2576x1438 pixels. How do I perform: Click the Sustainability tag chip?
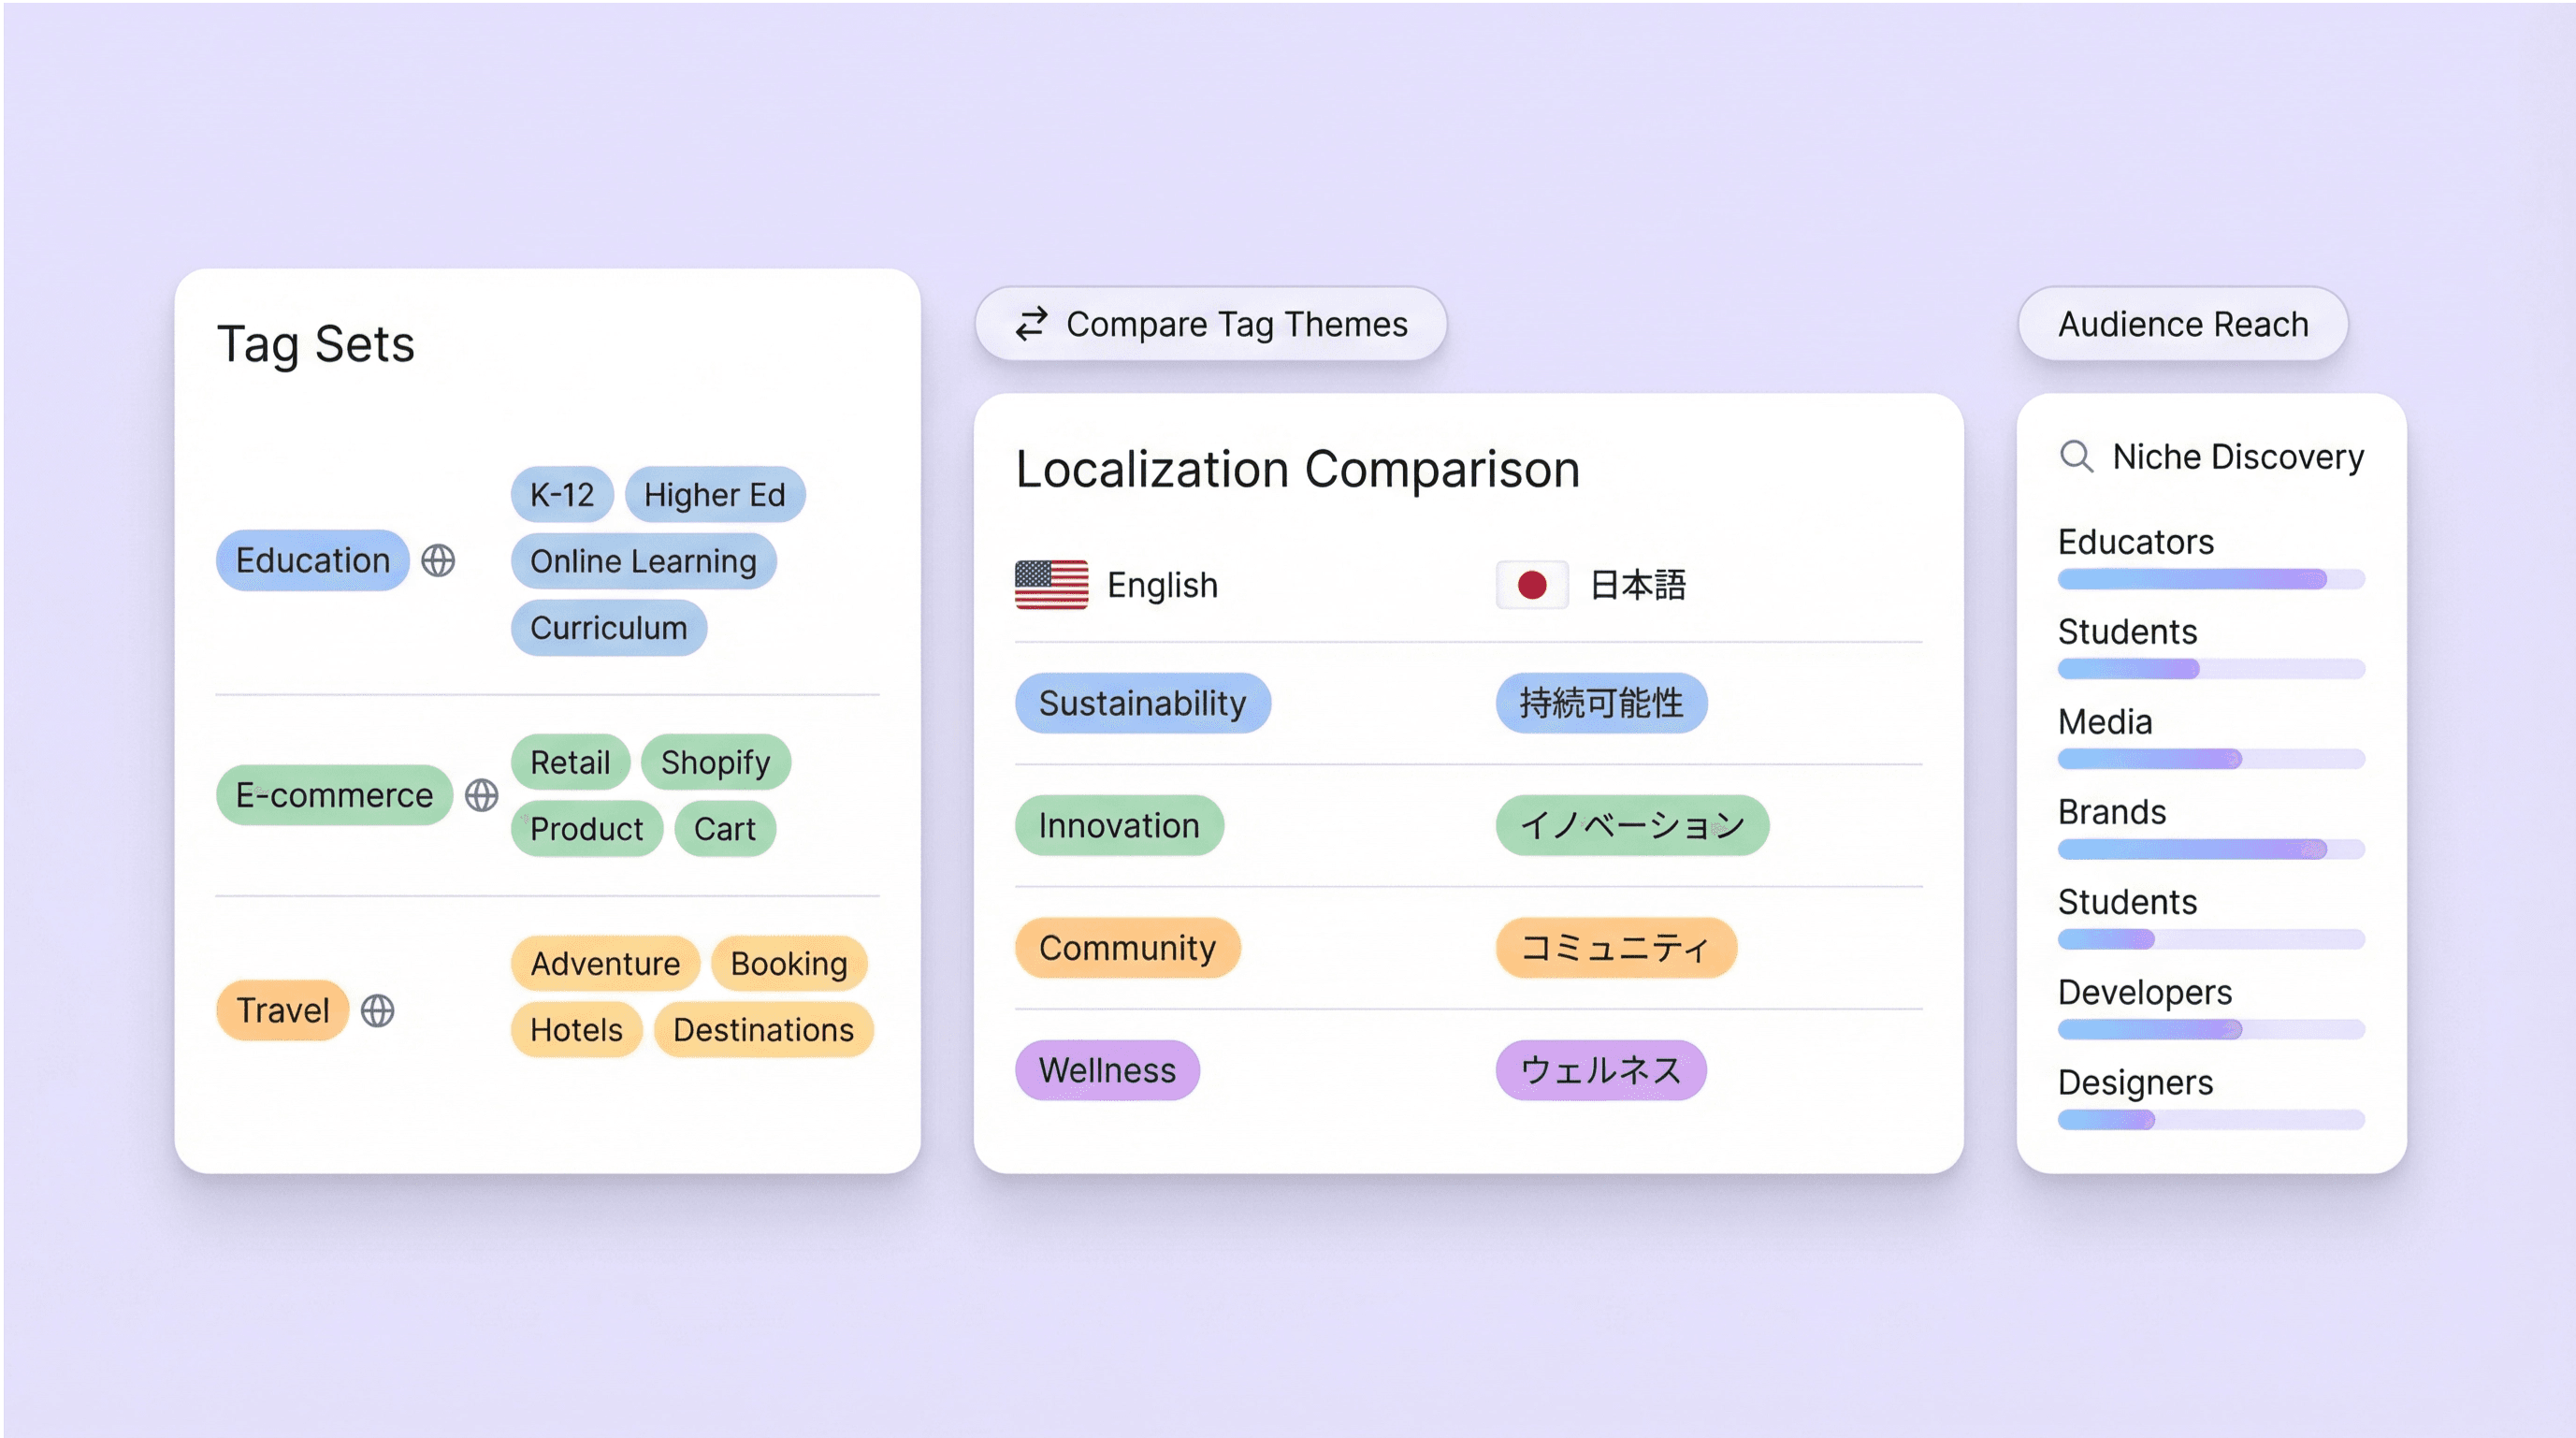[1142, 703]
